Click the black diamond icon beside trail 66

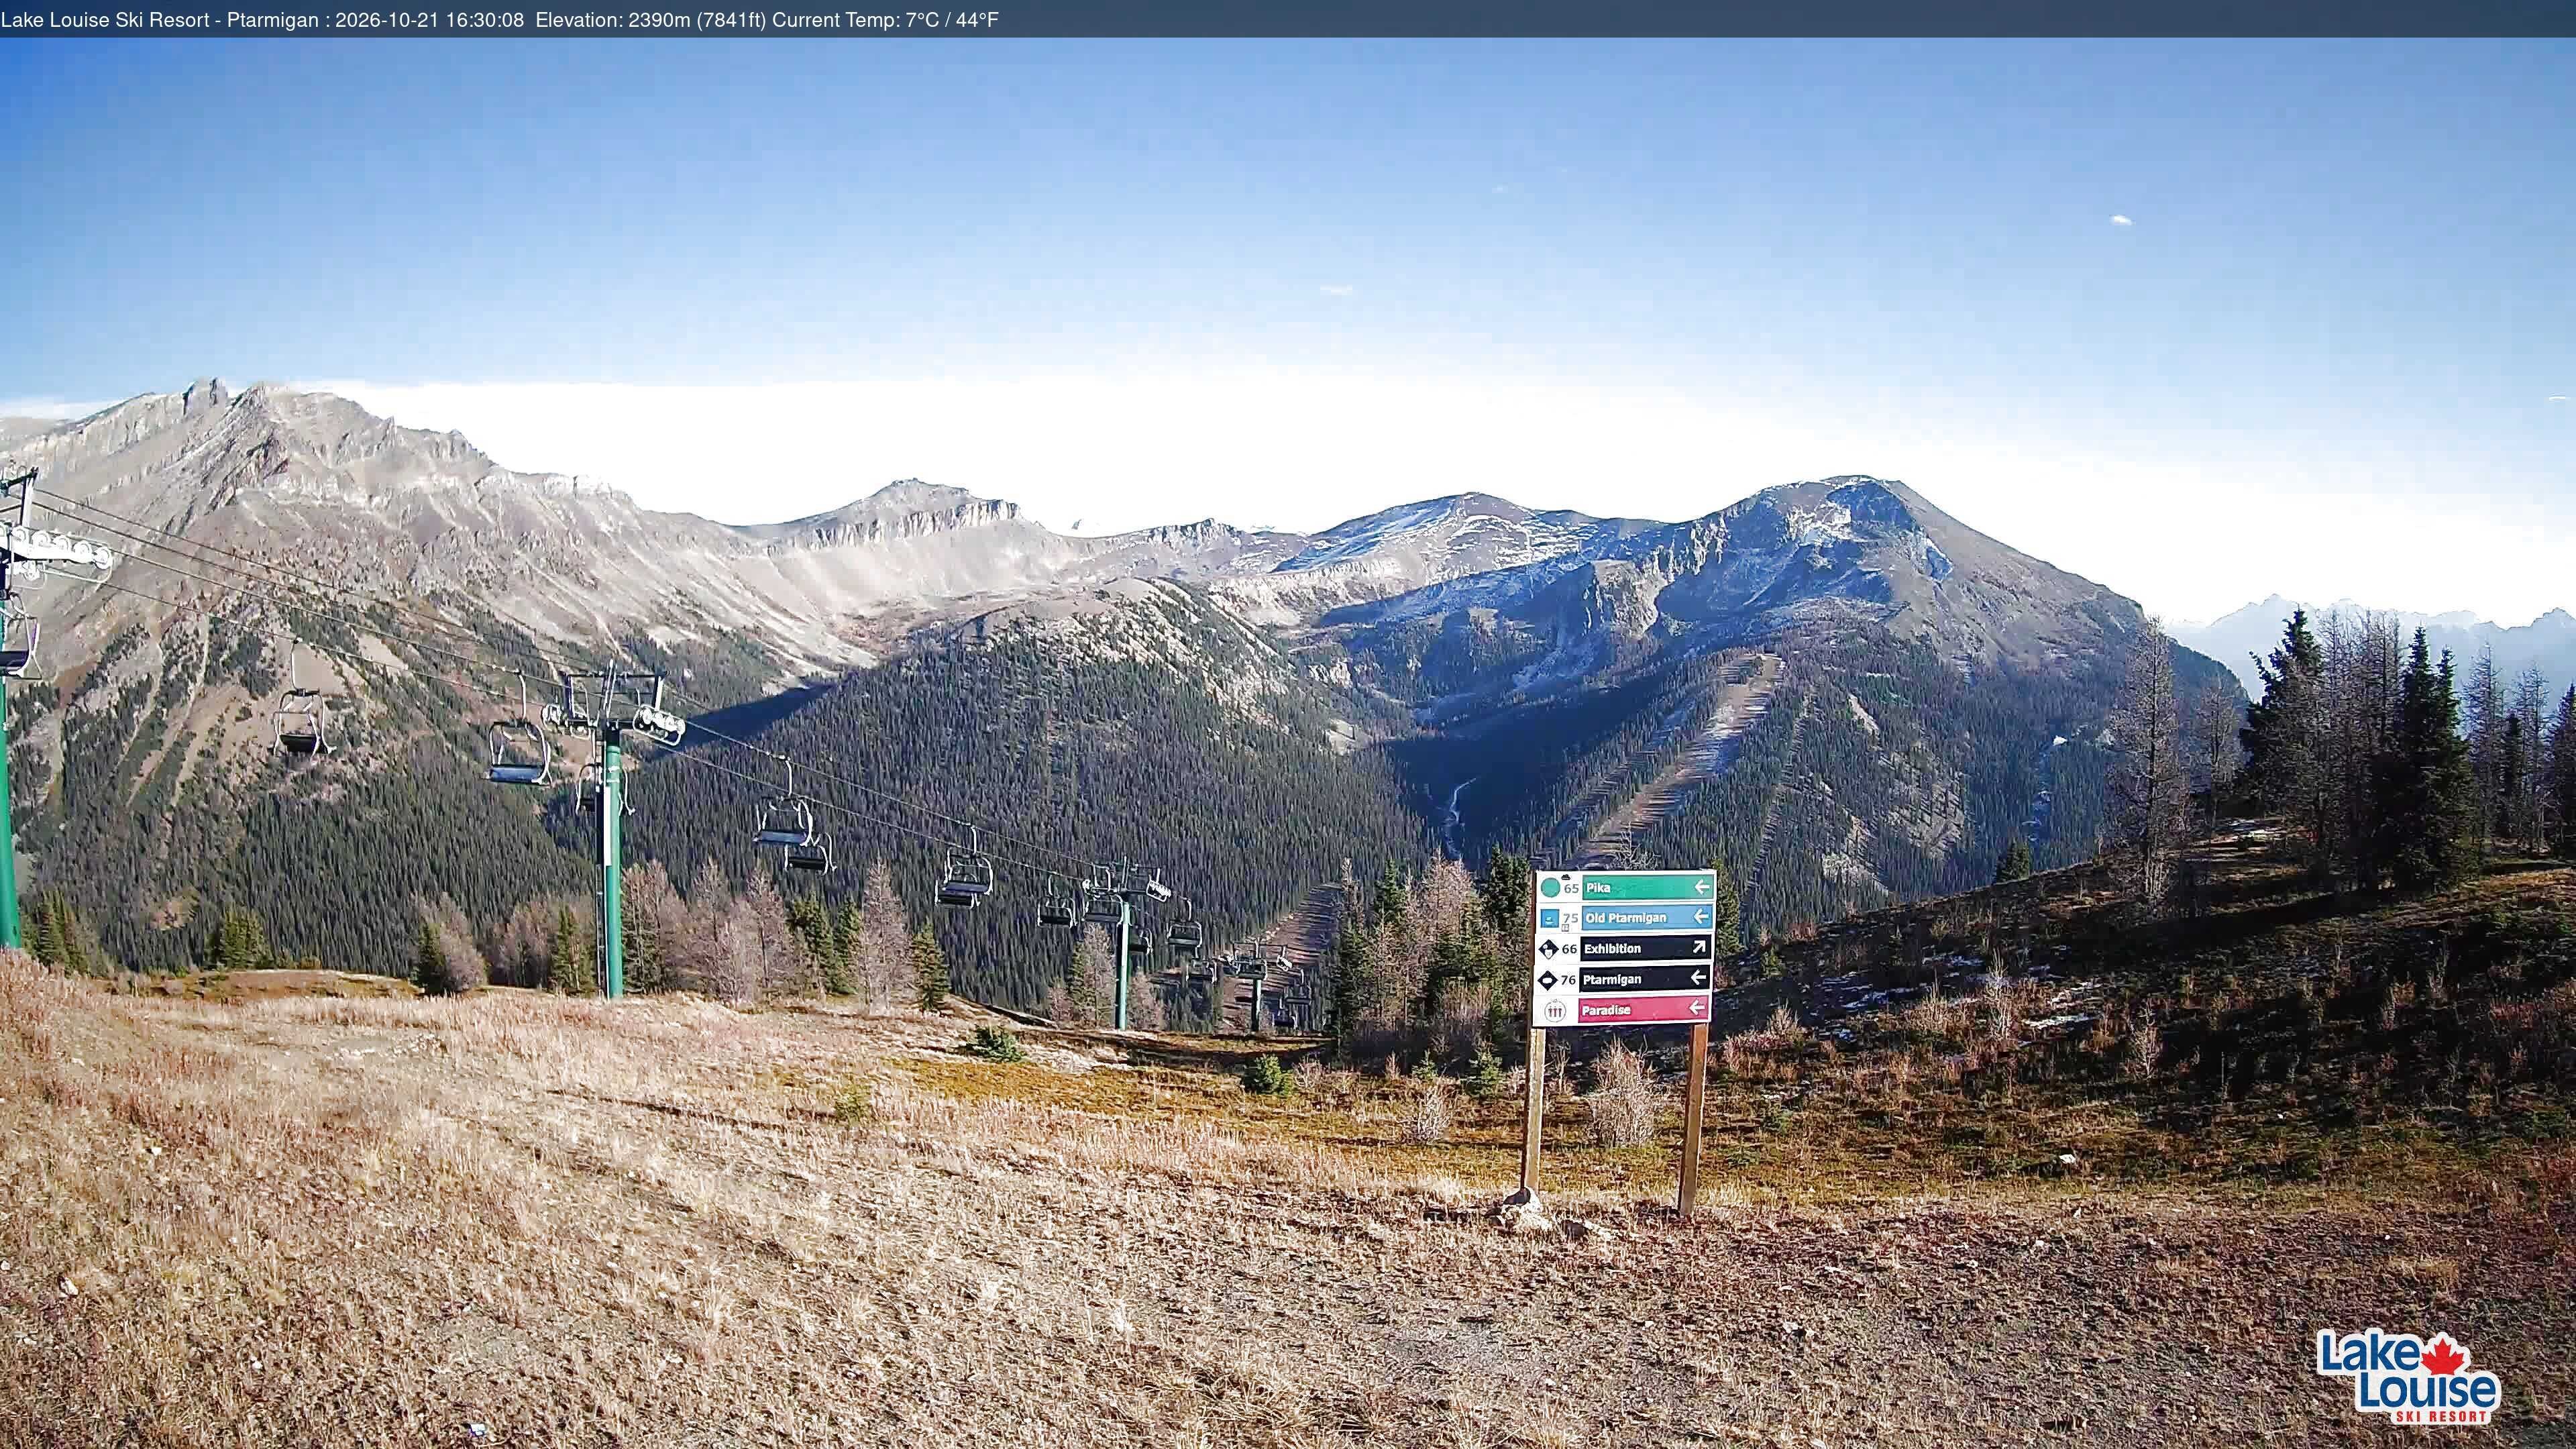pos(1549,949)
